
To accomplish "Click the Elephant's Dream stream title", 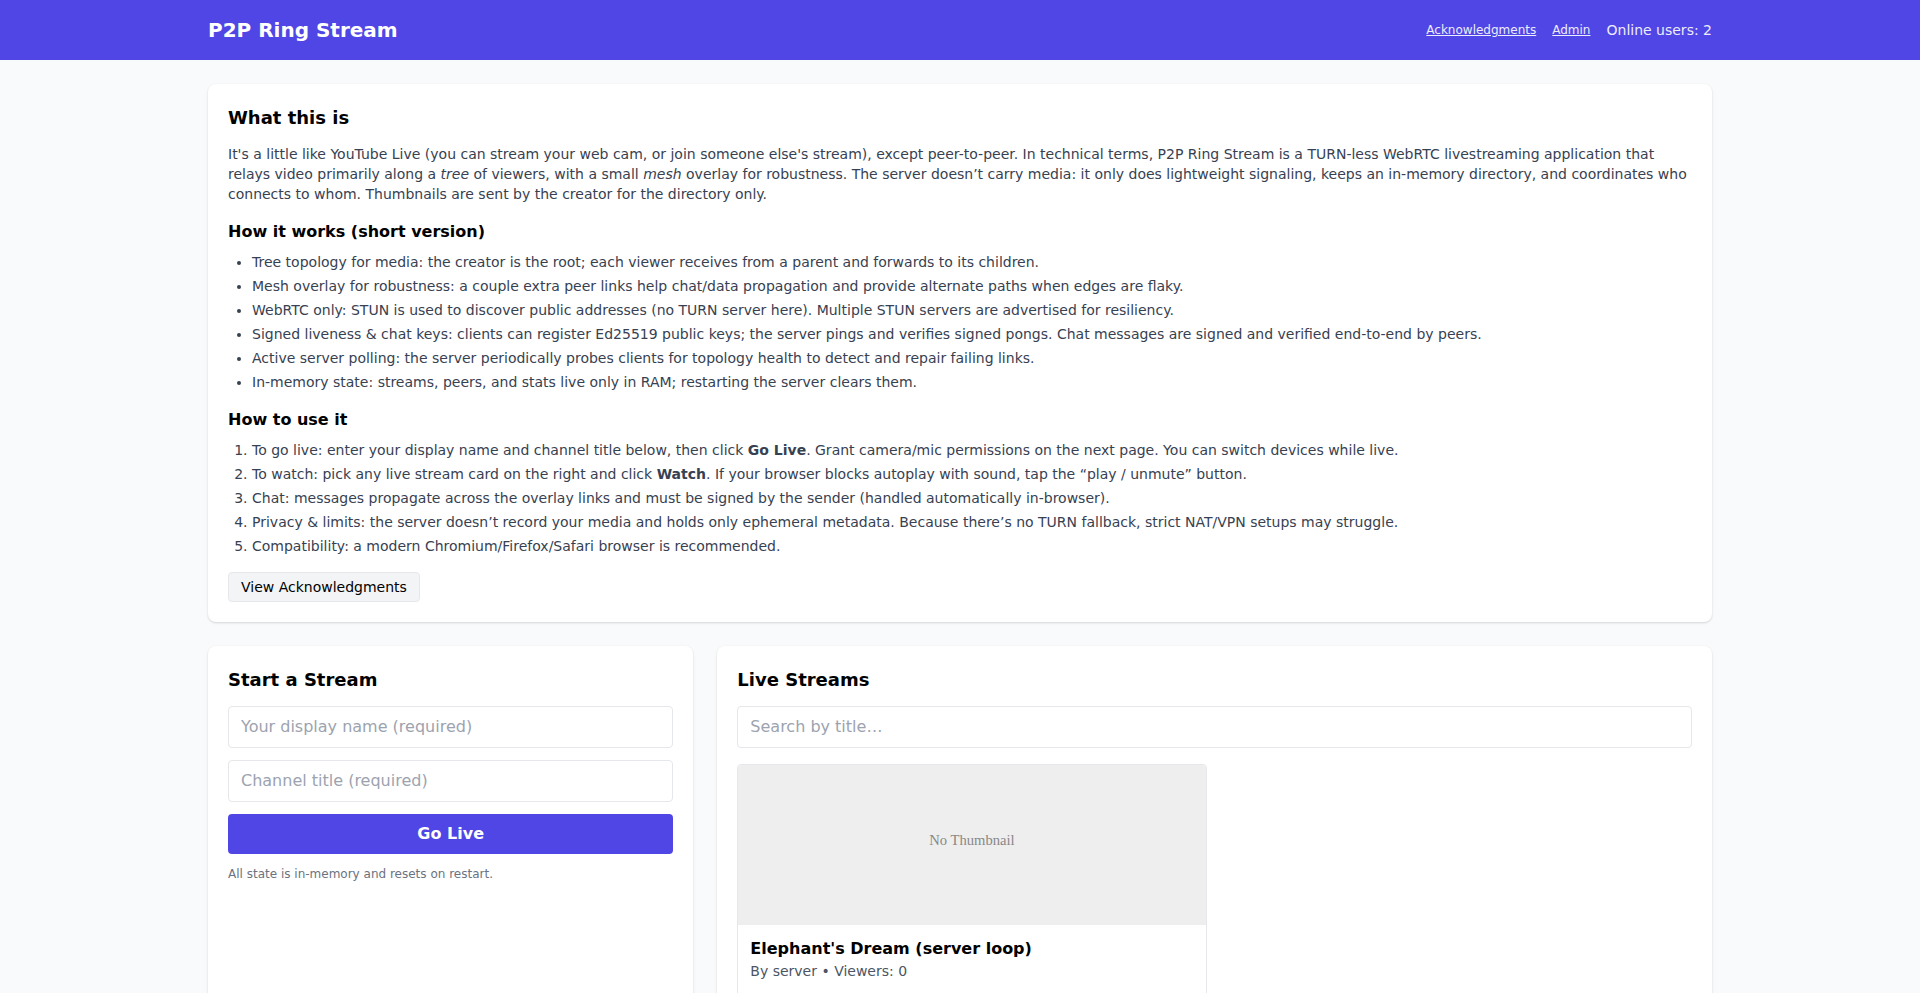I will coord(890,948).
